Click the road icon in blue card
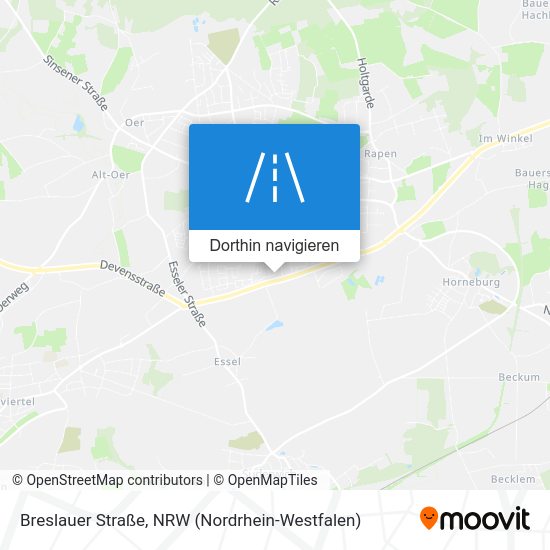The height and width of the screenshot is (550, 550). 275,177
